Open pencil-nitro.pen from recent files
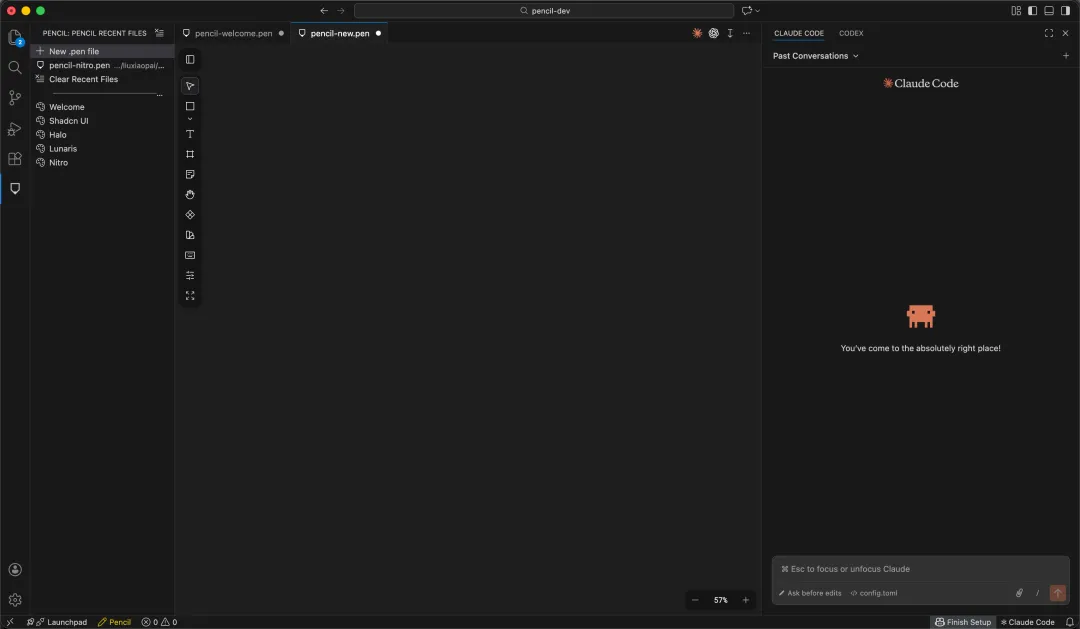Screen dimensions: 1080x629 pos(102,65)
